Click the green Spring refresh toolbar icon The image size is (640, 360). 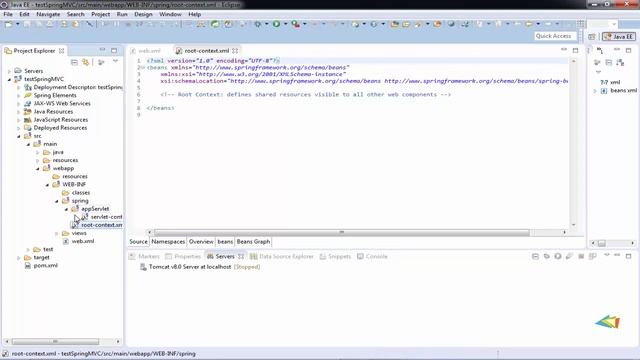coord(215,24)
